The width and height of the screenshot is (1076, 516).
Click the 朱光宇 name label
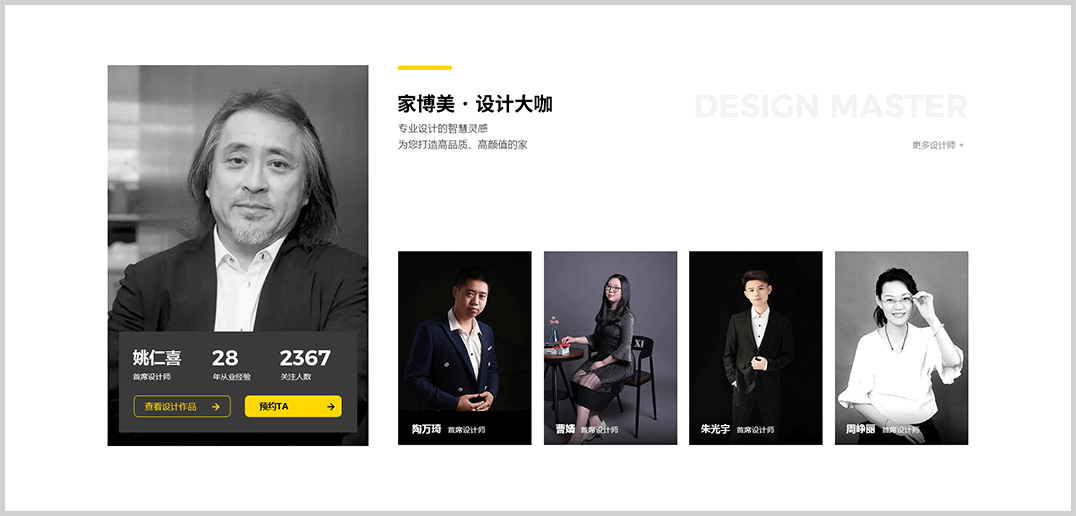tap(715, 430)
